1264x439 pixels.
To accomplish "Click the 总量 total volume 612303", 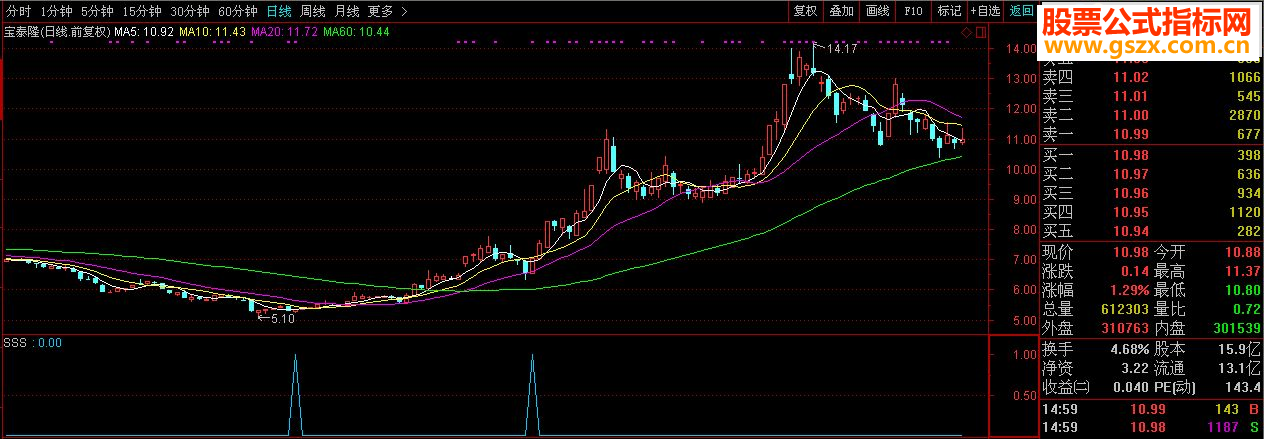I will point(1124,309).
